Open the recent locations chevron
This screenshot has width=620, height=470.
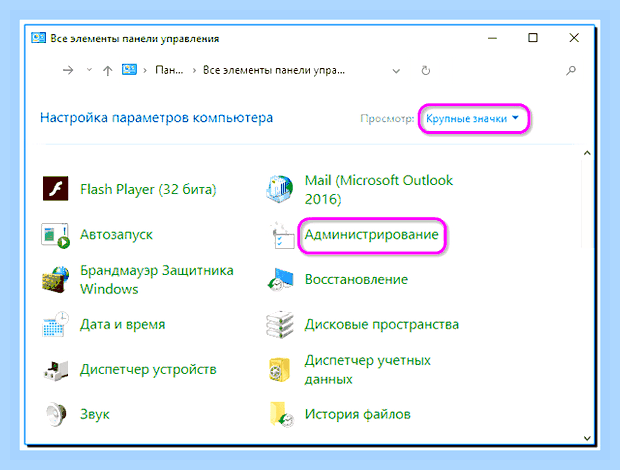pyautogui.click(x=89, y=70)
